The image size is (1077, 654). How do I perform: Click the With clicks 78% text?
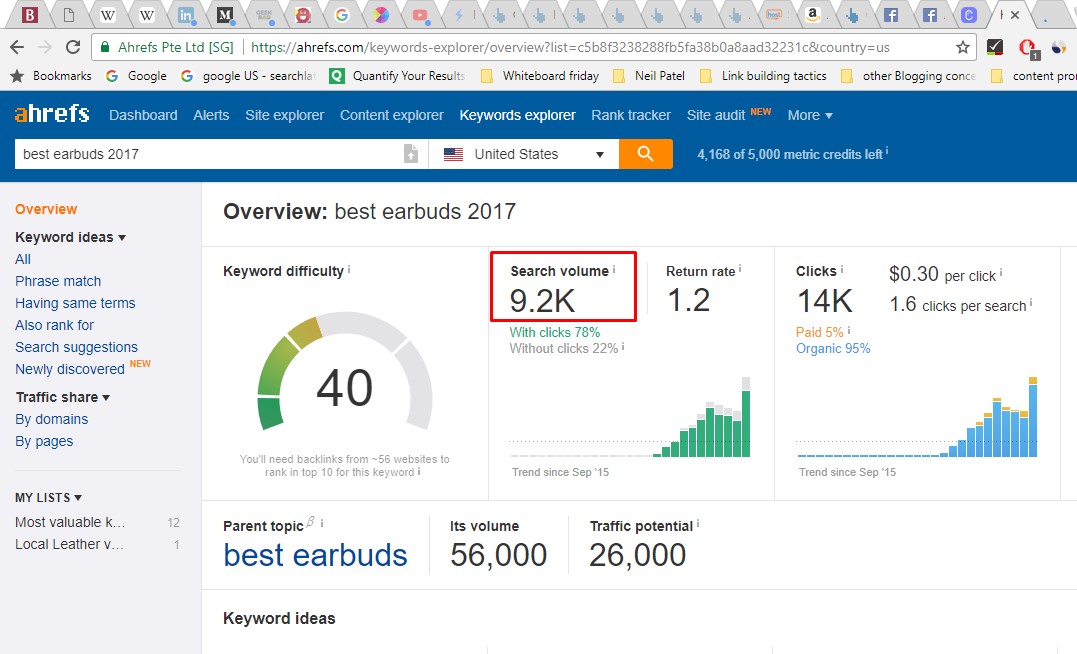(x=555, y=332)
